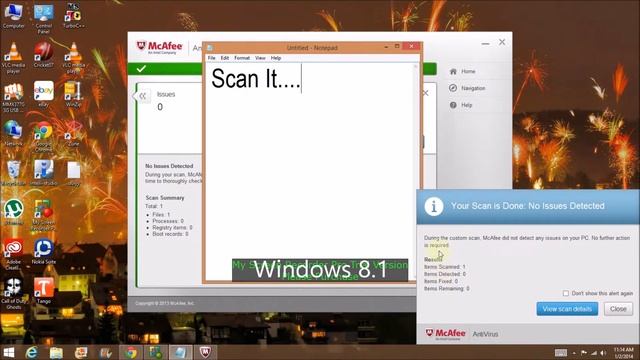
Task: Launch the uTorrent desktop shortcut
Action: coord(13,212)
